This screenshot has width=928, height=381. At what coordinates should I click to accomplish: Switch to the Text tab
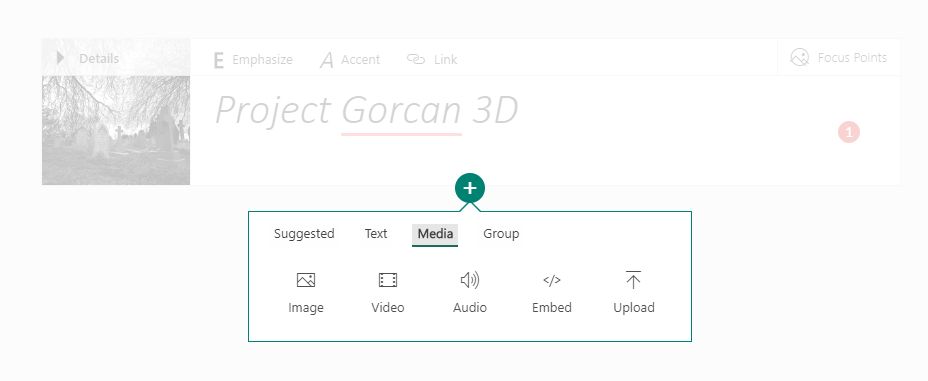click(x=376, y=234)
